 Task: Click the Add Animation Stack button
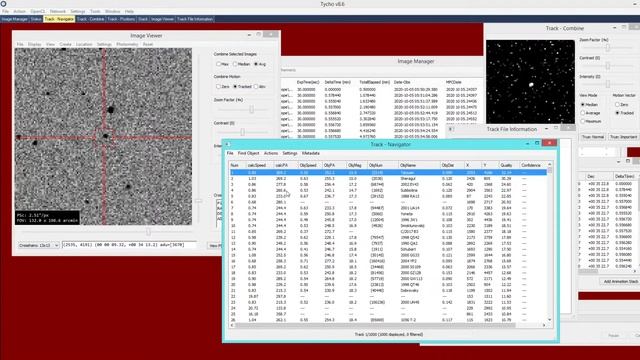pos(621,282)
